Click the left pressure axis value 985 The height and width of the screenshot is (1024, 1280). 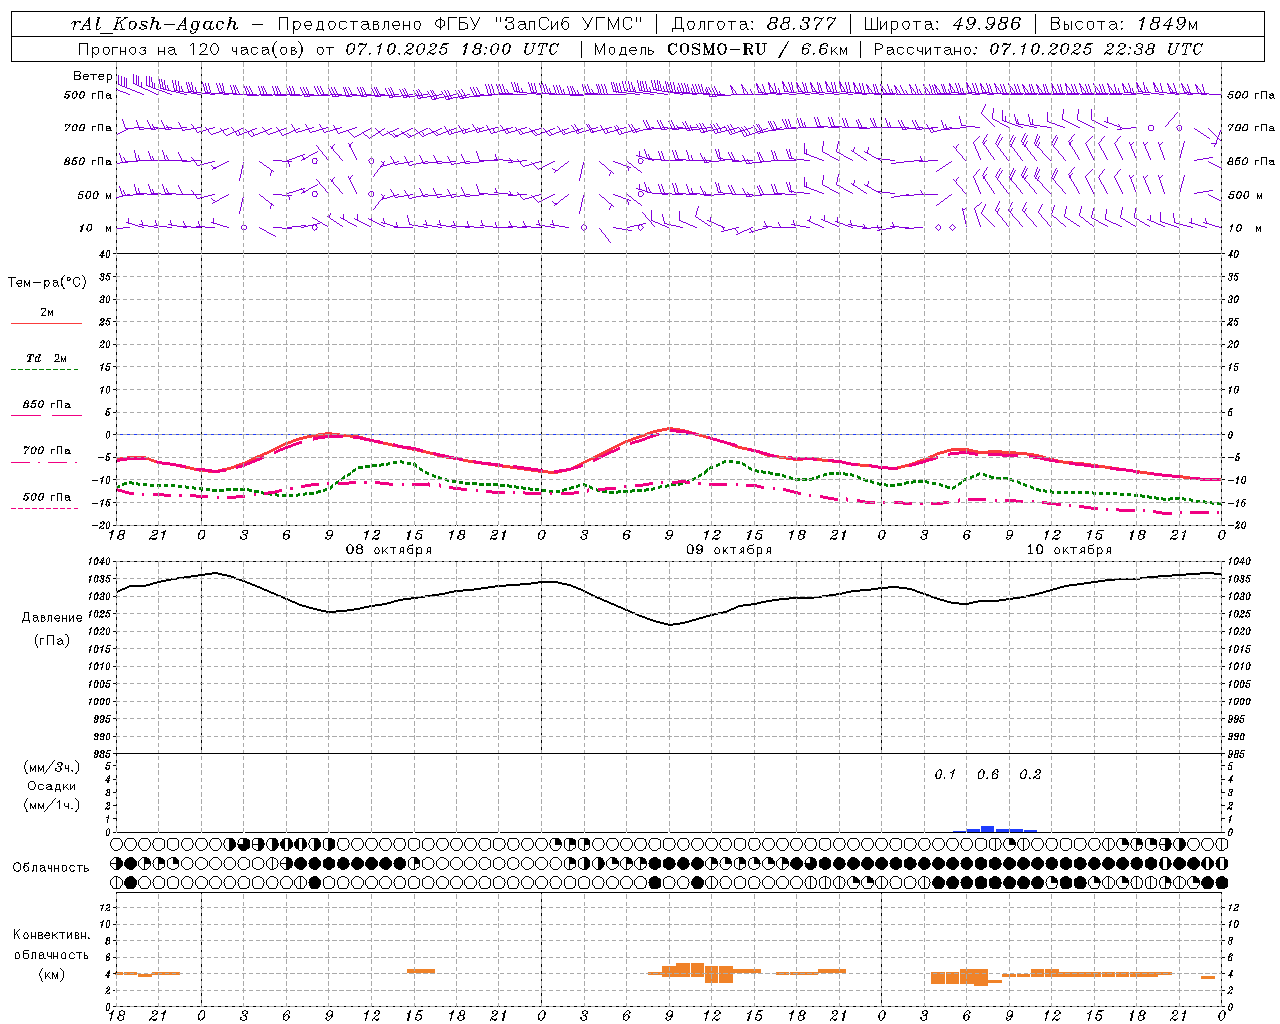coord(104,754)
